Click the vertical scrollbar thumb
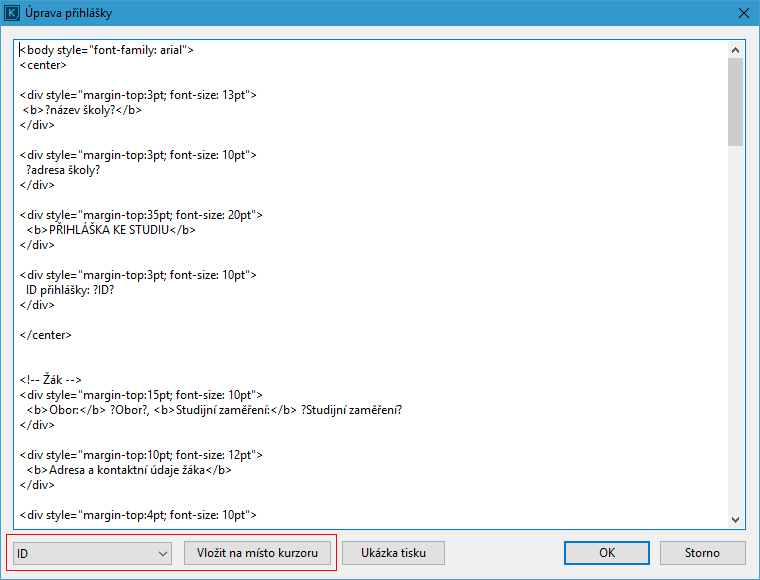The height and width of the screenshot is (580, 760). point(736,102)
